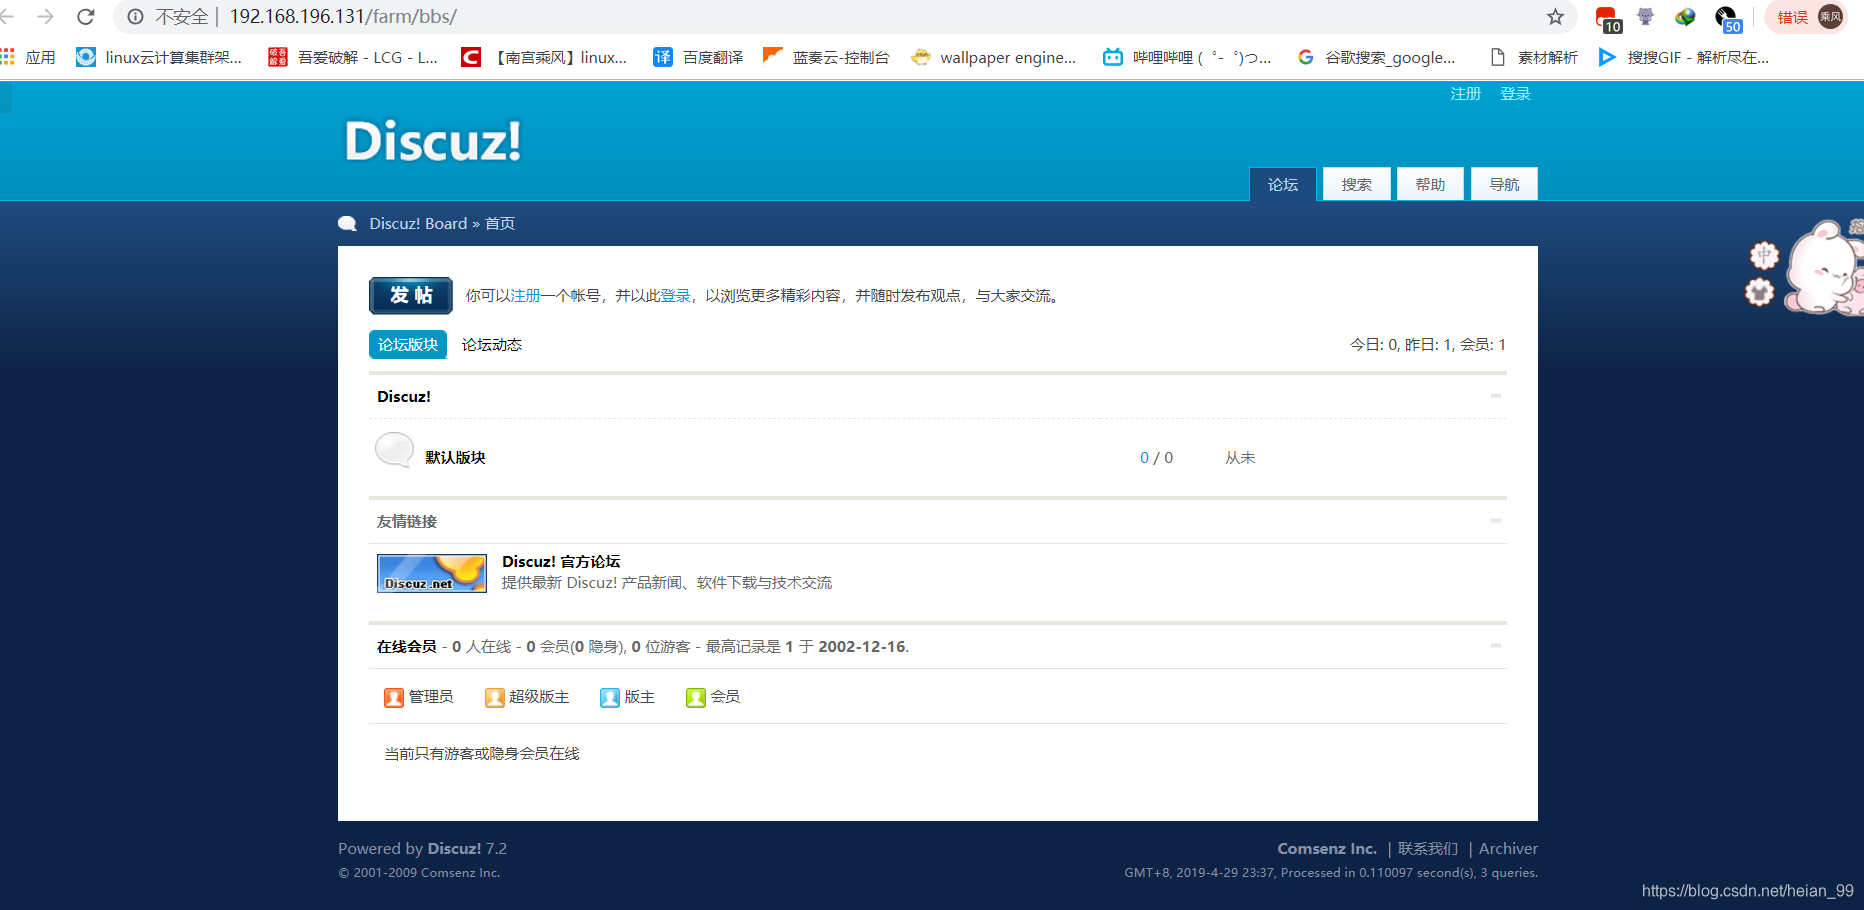Viewport: 1864px width, 910px height.
Task: Click the 版主 legend icon
Action: tap(610, 697)
